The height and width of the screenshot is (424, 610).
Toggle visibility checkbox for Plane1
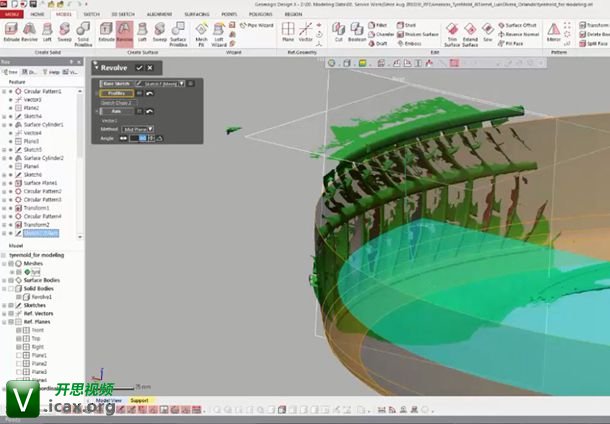[x=19, y=355]
